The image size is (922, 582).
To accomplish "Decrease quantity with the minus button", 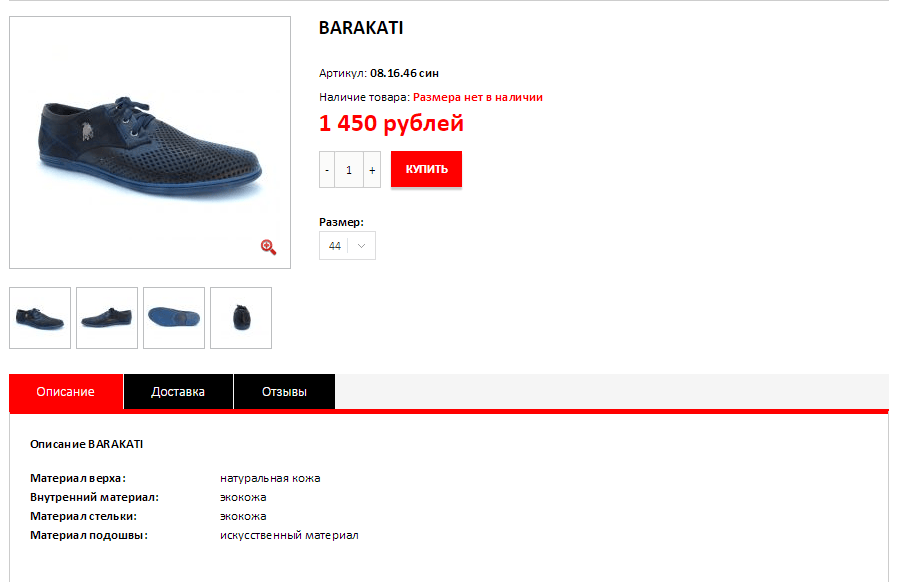I will click(327, 170).
